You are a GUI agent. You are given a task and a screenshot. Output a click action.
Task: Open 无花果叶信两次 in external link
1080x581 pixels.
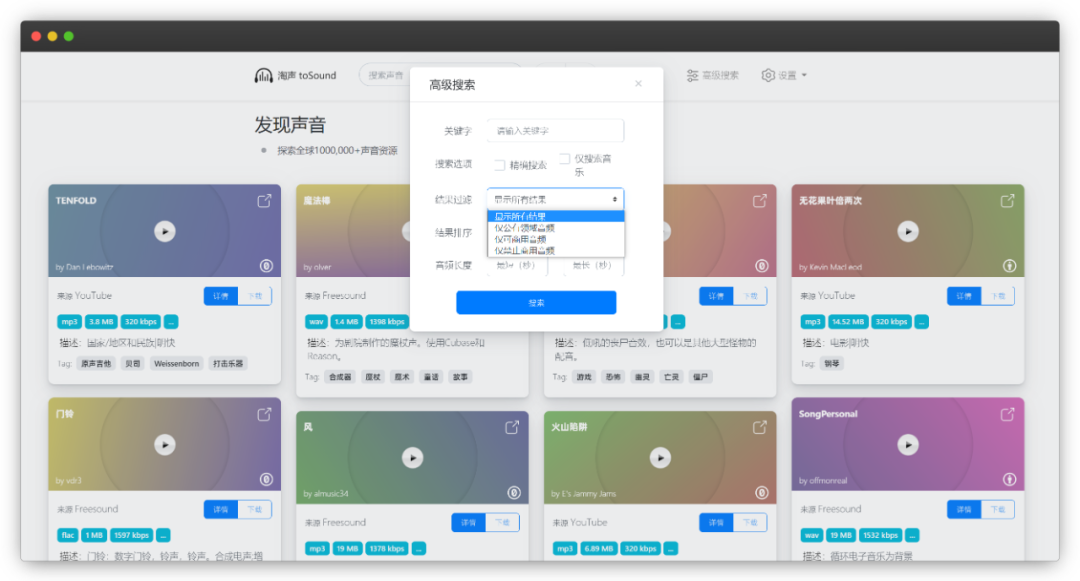click(1007, 200)
